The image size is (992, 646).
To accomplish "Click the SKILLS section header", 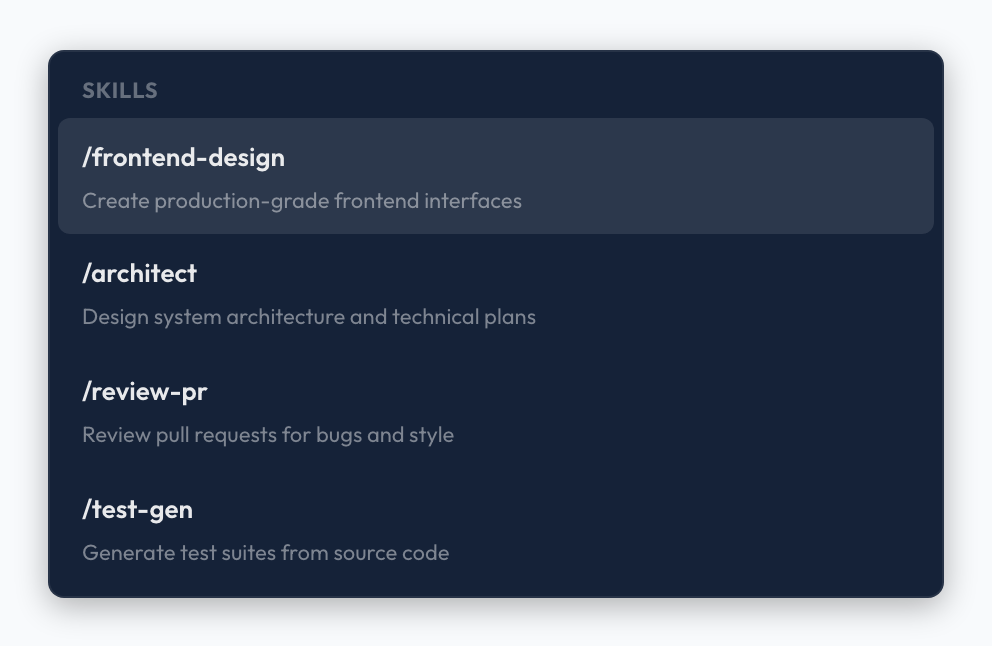I will [x=119, y=90].
